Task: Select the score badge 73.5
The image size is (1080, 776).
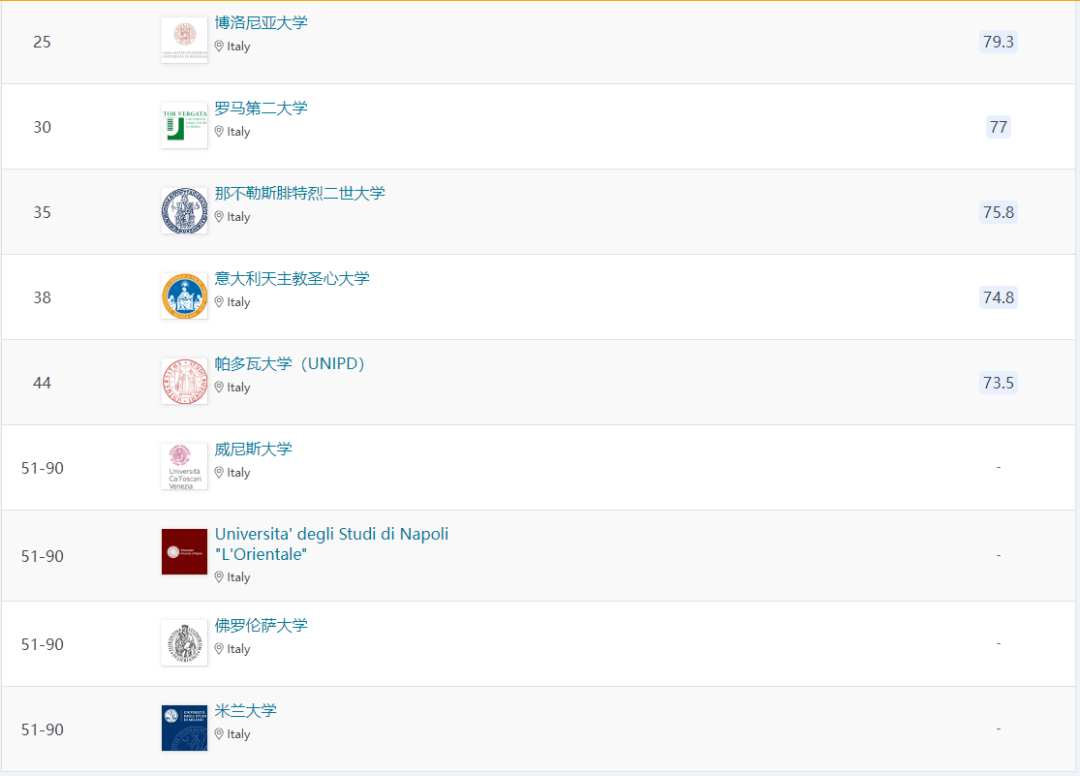Action: point(998,384)
